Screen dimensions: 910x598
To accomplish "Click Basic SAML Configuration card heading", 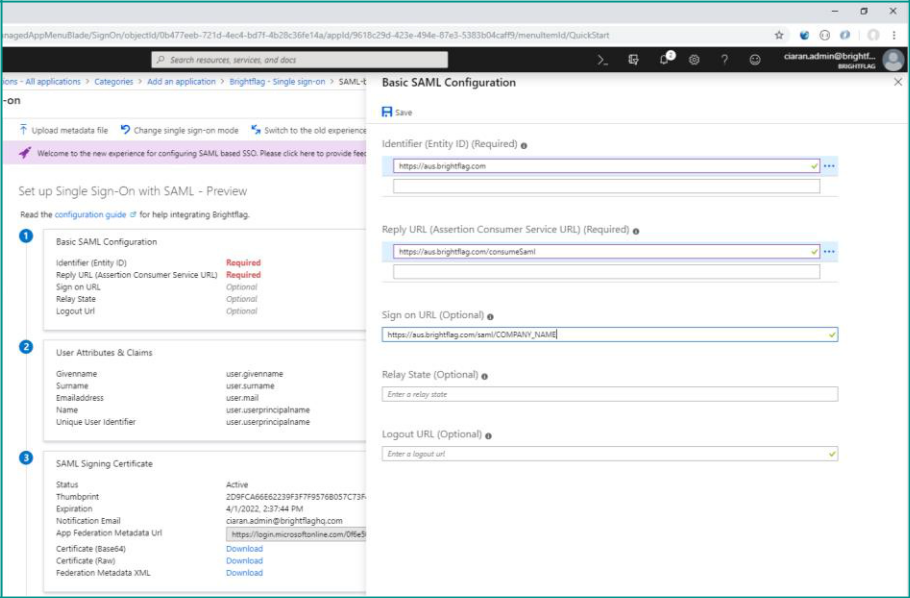I will click(106, 242).
